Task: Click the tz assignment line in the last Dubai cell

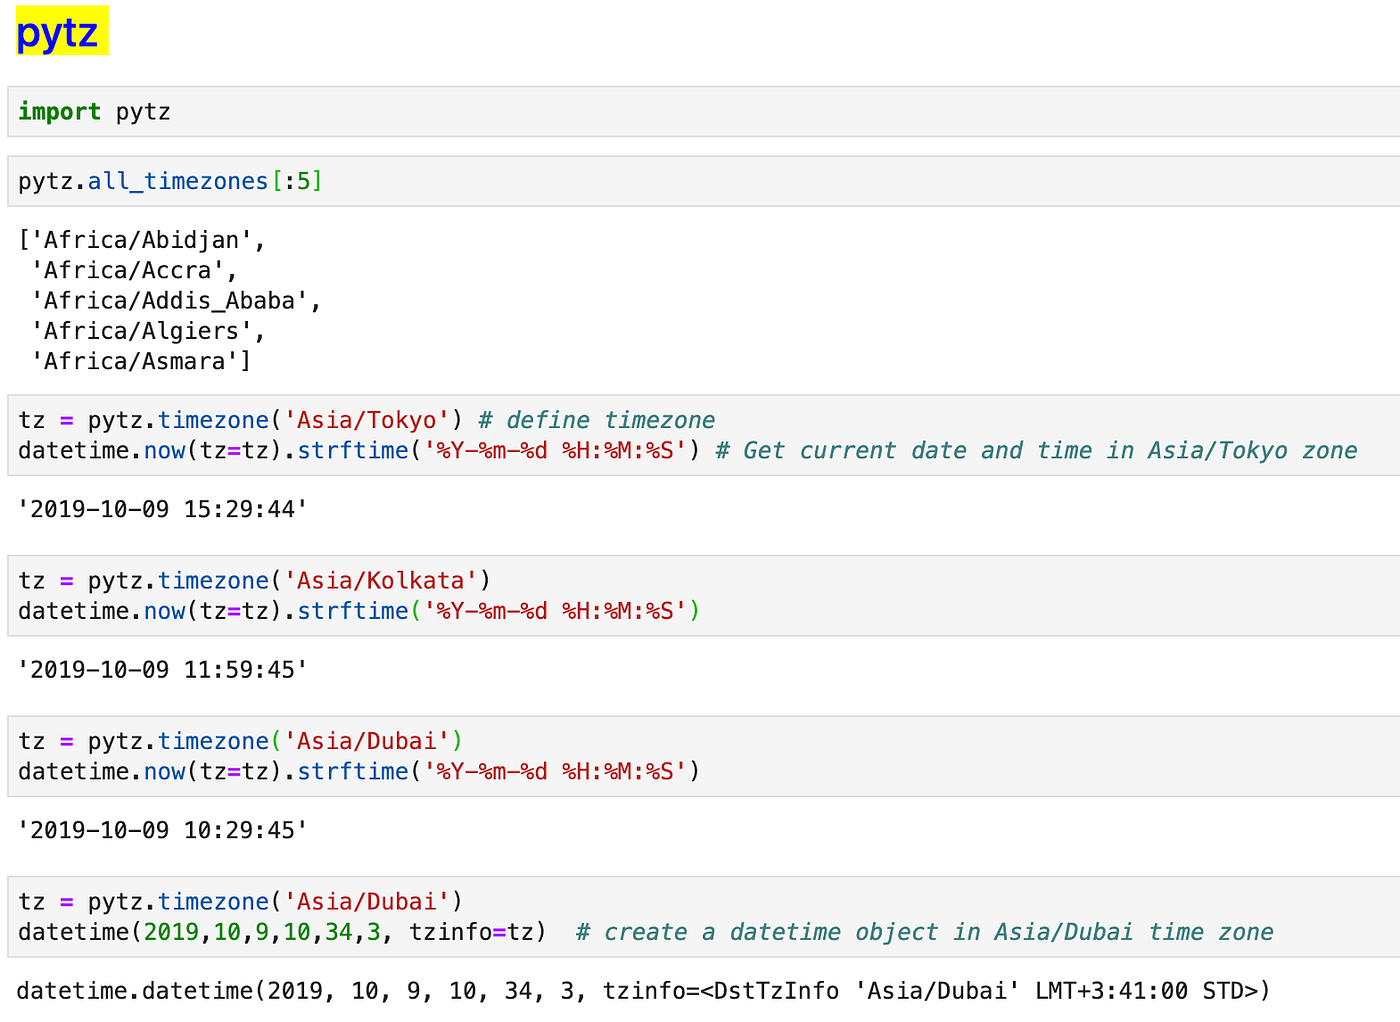Action: tap(241, 902)
